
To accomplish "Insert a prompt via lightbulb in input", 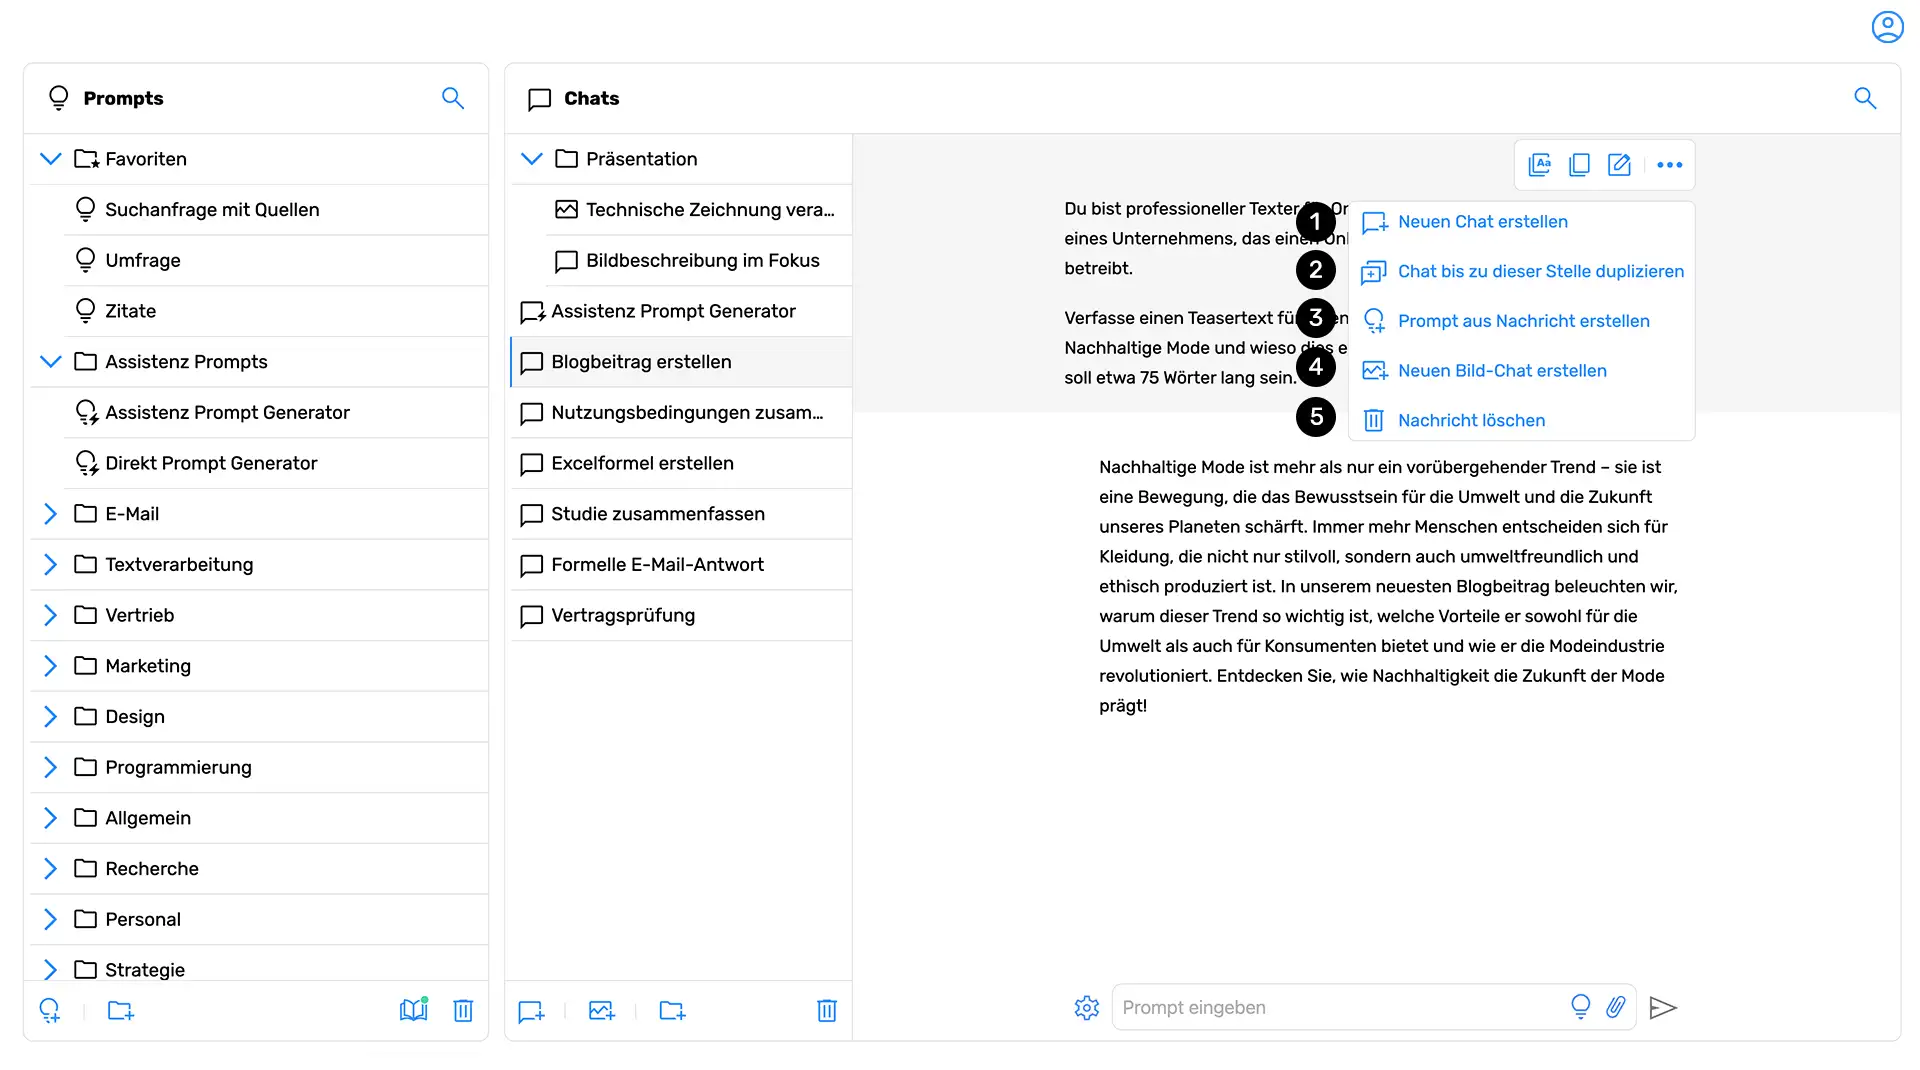I will (1581, 1007).
